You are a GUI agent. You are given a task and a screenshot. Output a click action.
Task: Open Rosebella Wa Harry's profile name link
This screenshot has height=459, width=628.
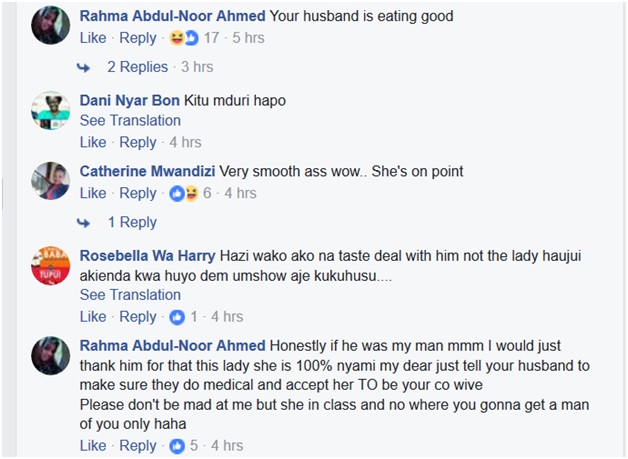[x=146, y=255]
